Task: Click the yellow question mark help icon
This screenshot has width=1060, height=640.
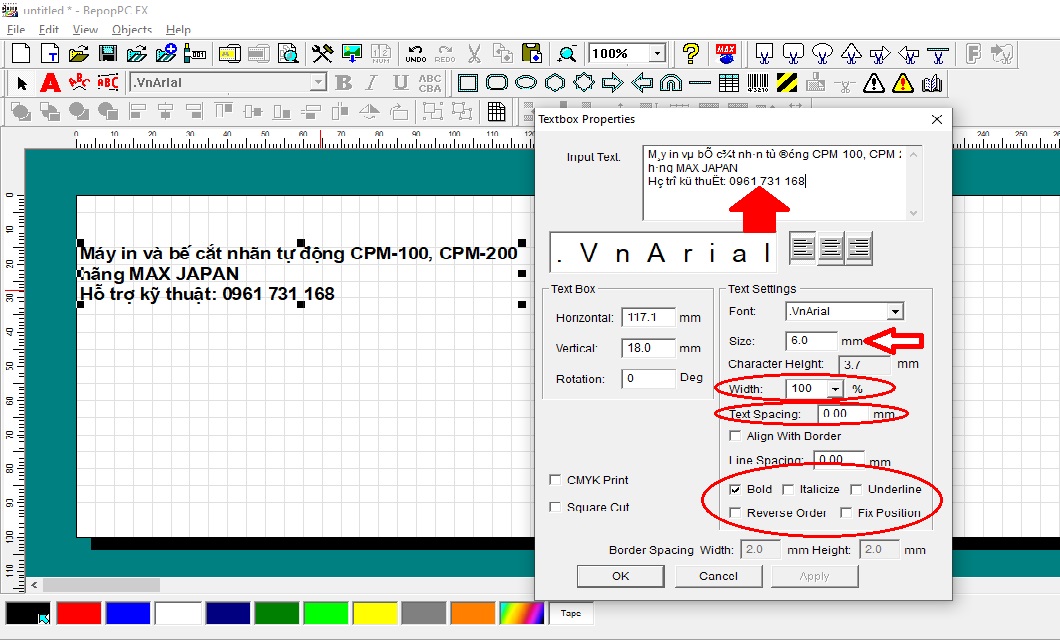Action: (690, 53)
